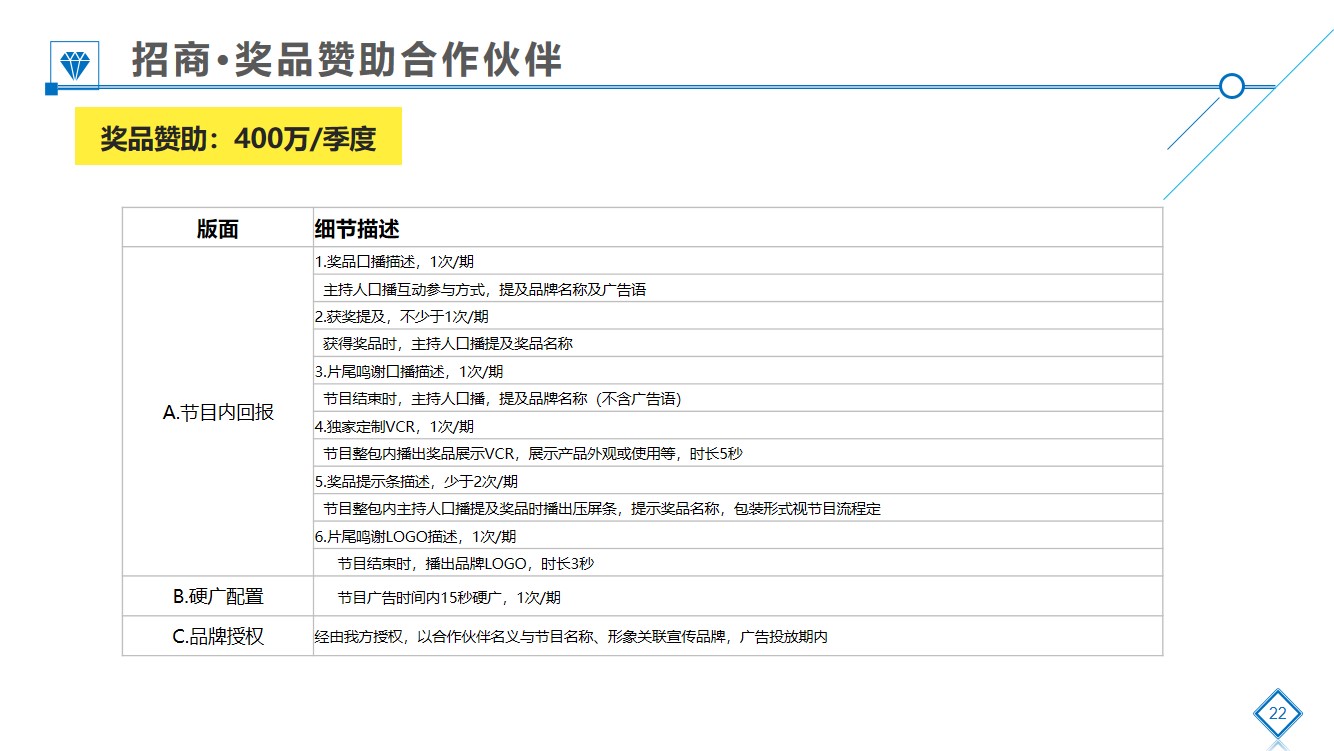Image resolution: width=1334 pixels, height=751 pixels.
Task: Click the page number 22 badge
Action: (x=1277, y=714)
